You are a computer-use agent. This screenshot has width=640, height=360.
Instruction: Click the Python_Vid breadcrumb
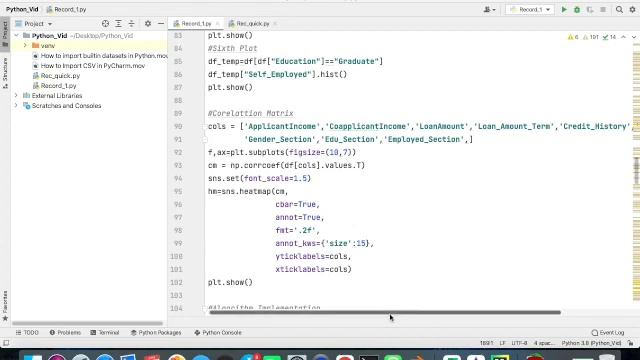tap(22, 9)
